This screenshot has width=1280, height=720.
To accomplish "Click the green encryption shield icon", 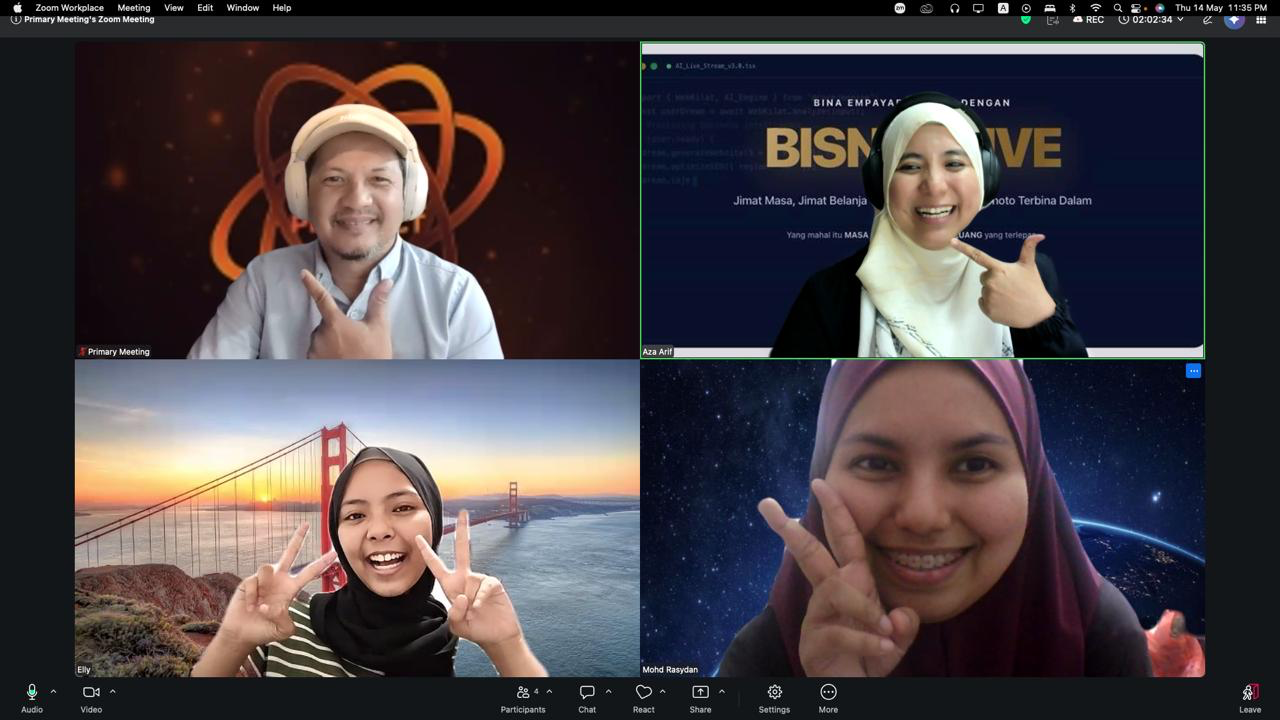I will click(x=1026, y=19).
